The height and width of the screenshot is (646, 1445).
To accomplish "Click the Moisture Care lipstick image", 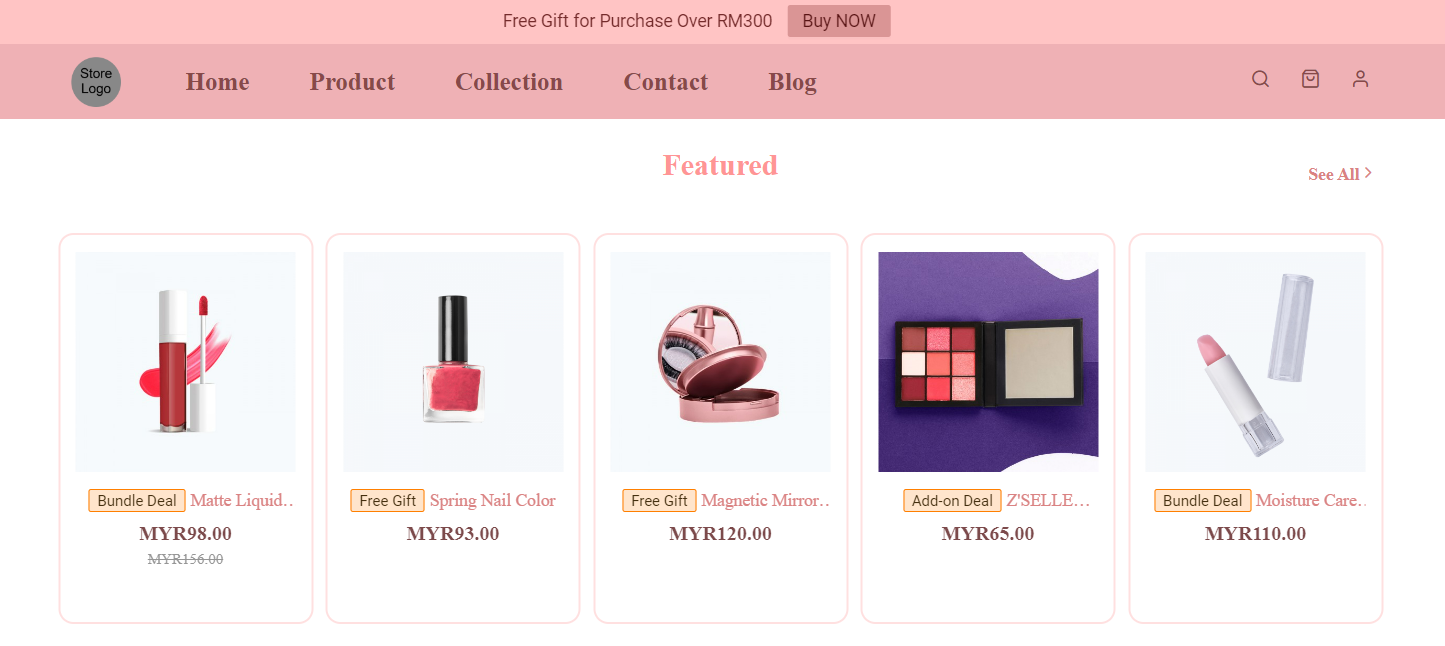I will point(1255,362).
